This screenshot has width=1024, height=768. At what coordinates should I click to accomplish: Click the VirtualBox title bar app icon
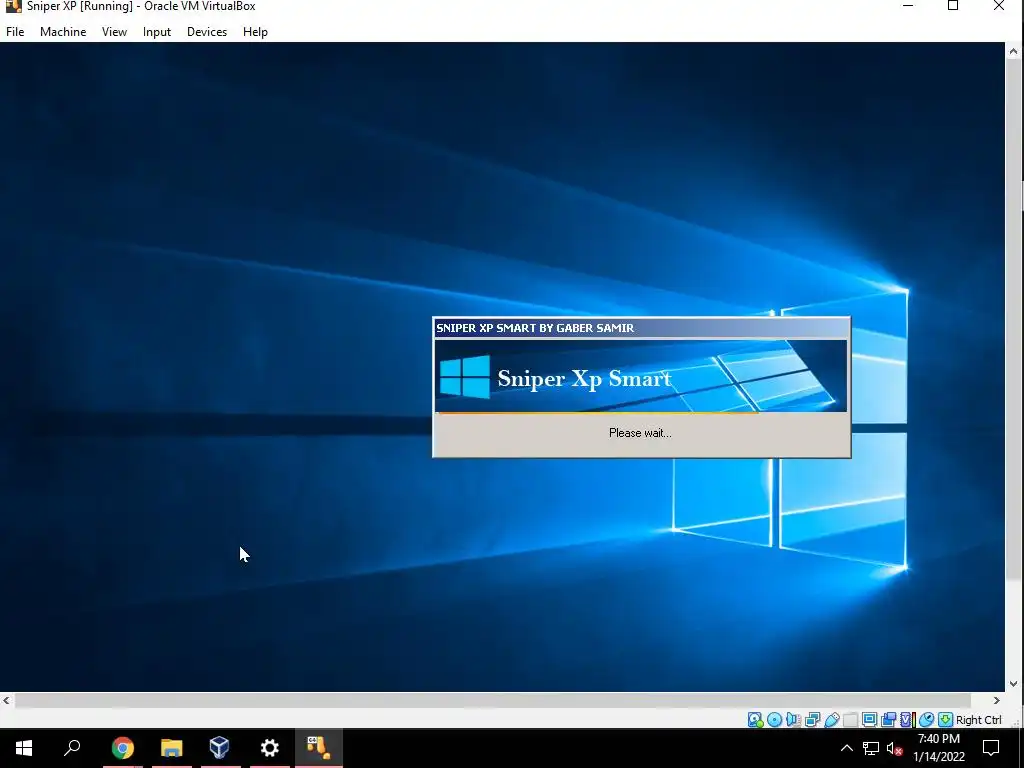tap(13, 6)
